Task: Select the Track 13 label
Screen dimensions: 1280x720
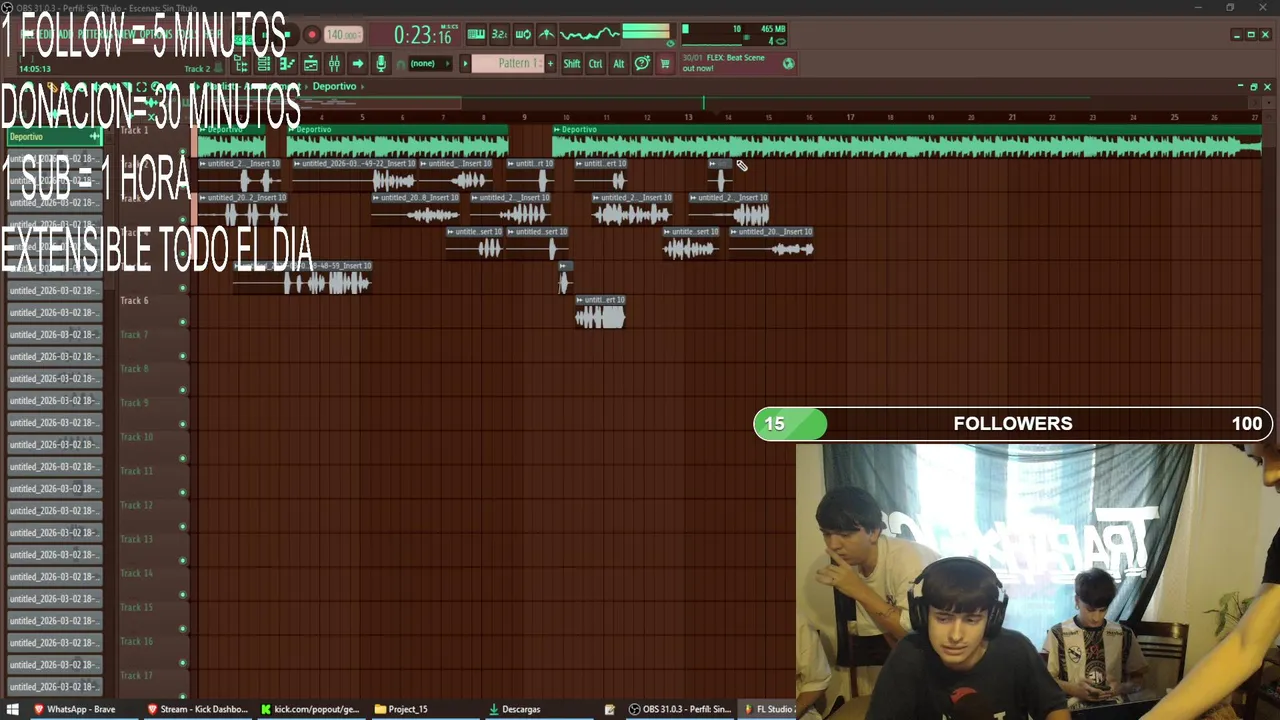Action: click(x=136, y=539)
